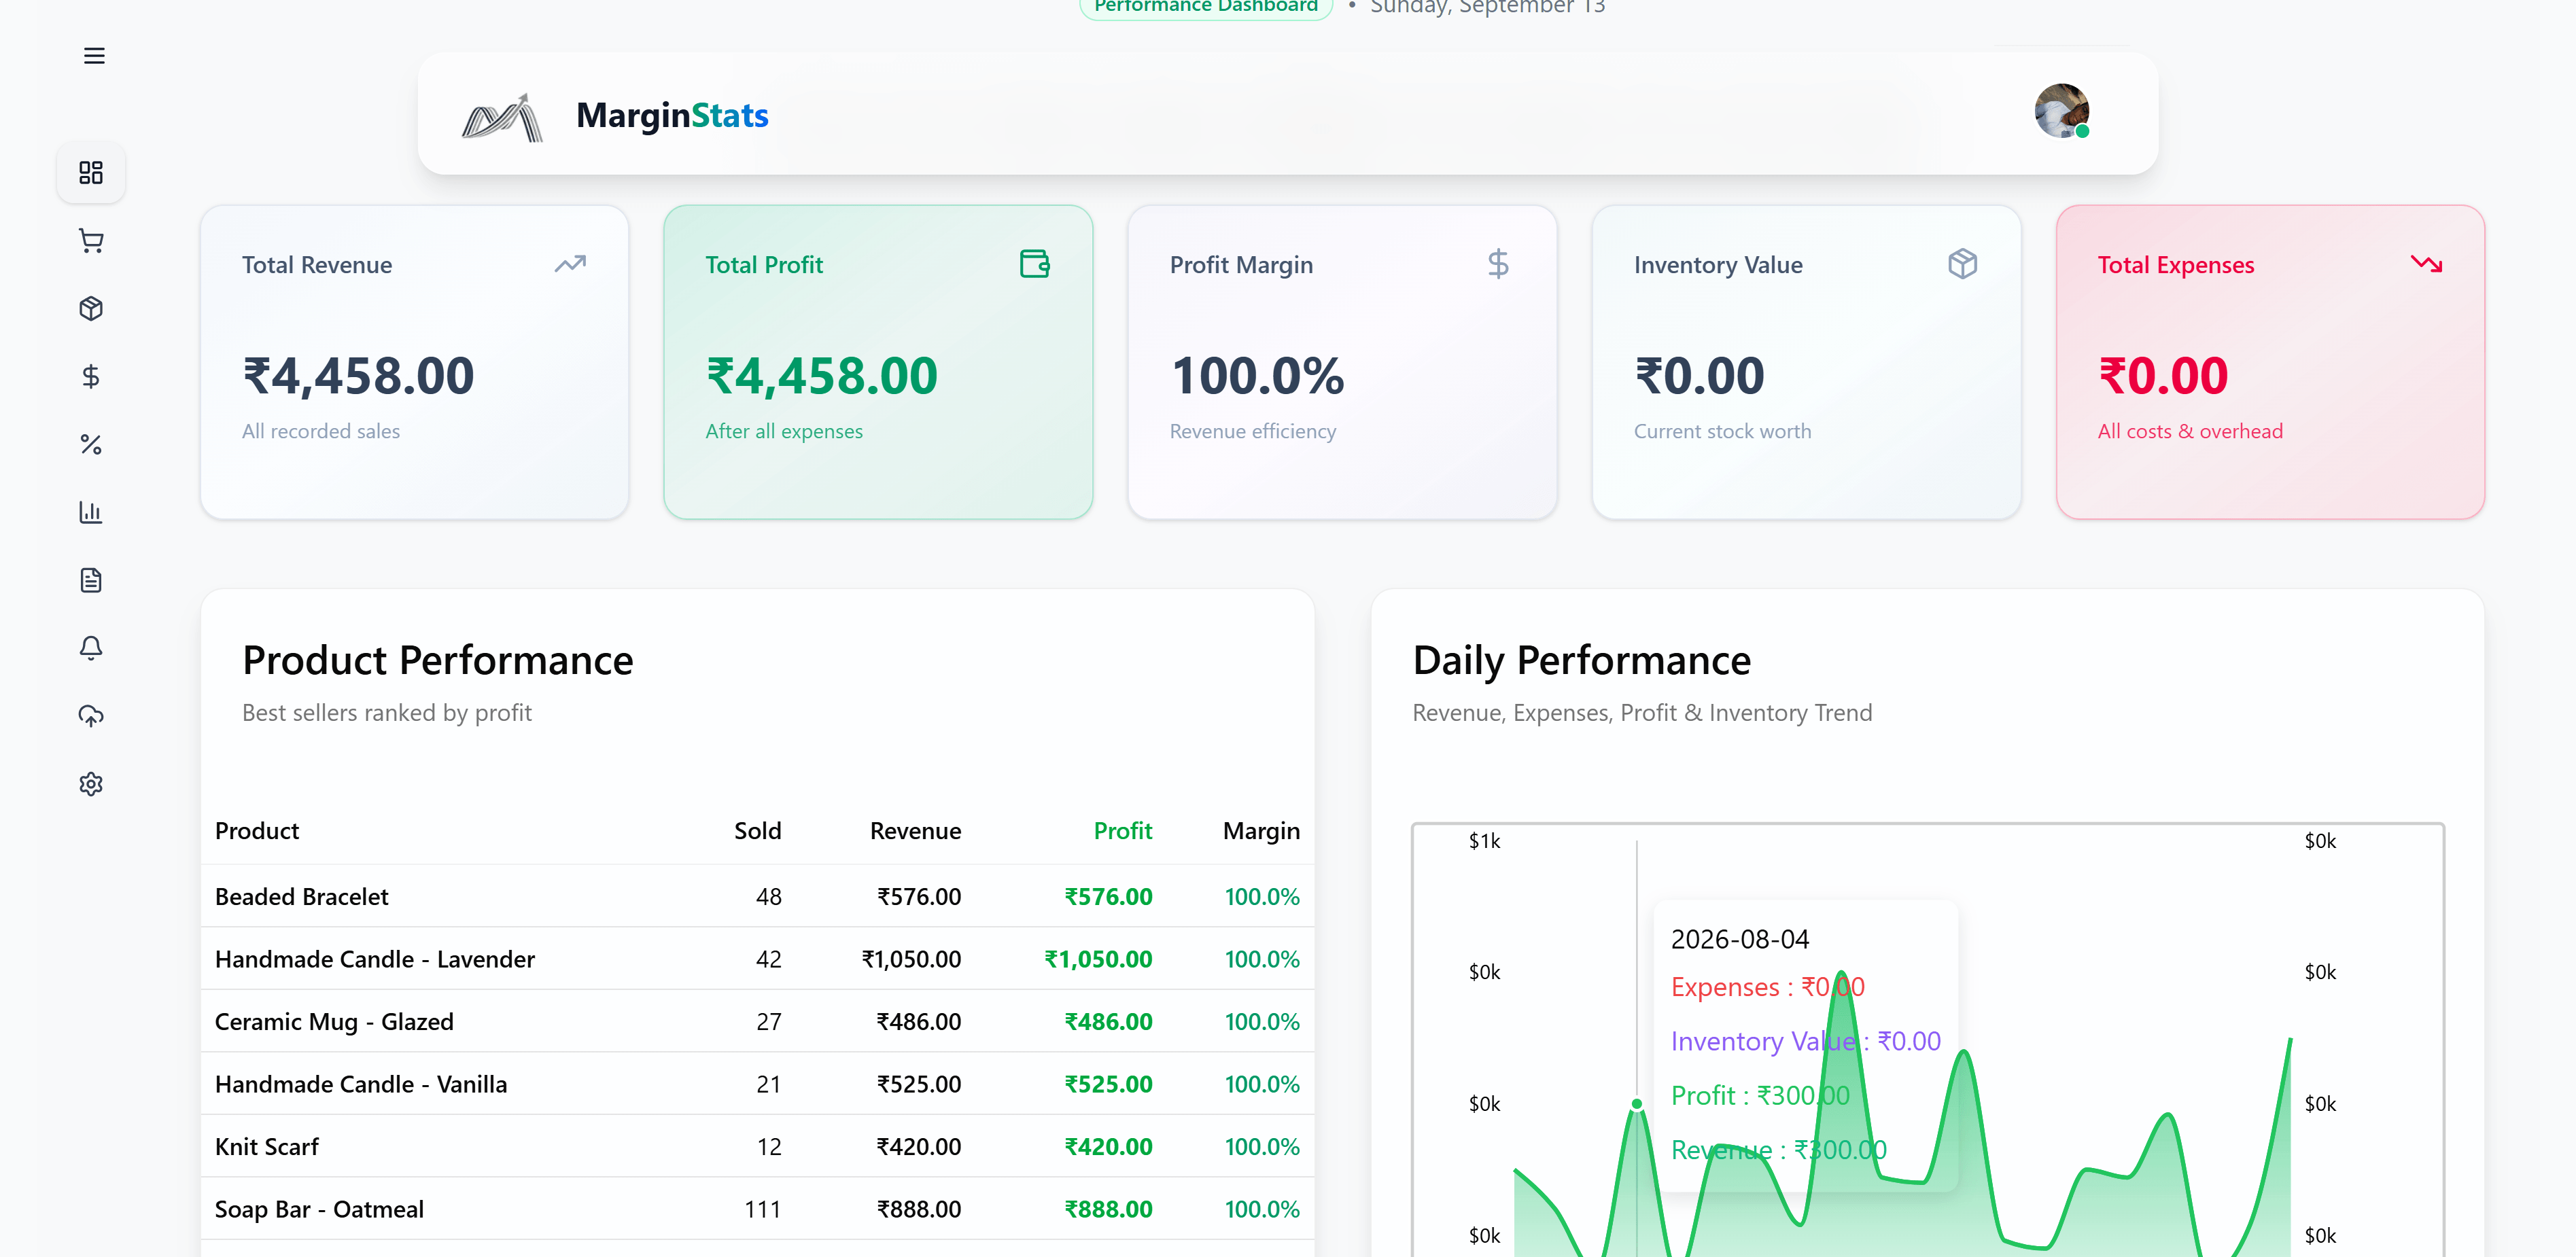The height and width of the screenshot is (1257, 2576).
Task: Open the user profile avatar
Action: (2061, 111)
